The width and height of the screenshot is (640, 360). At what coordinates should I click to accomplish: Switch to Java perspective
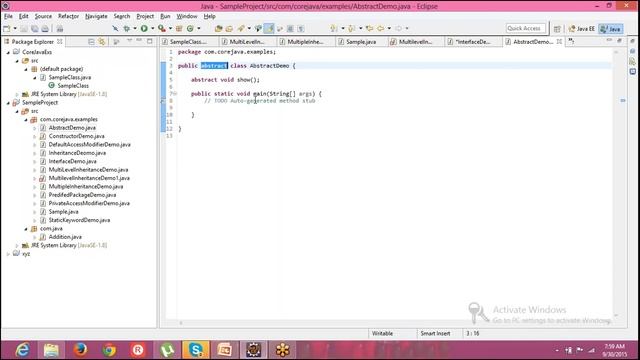pos(611,29)
